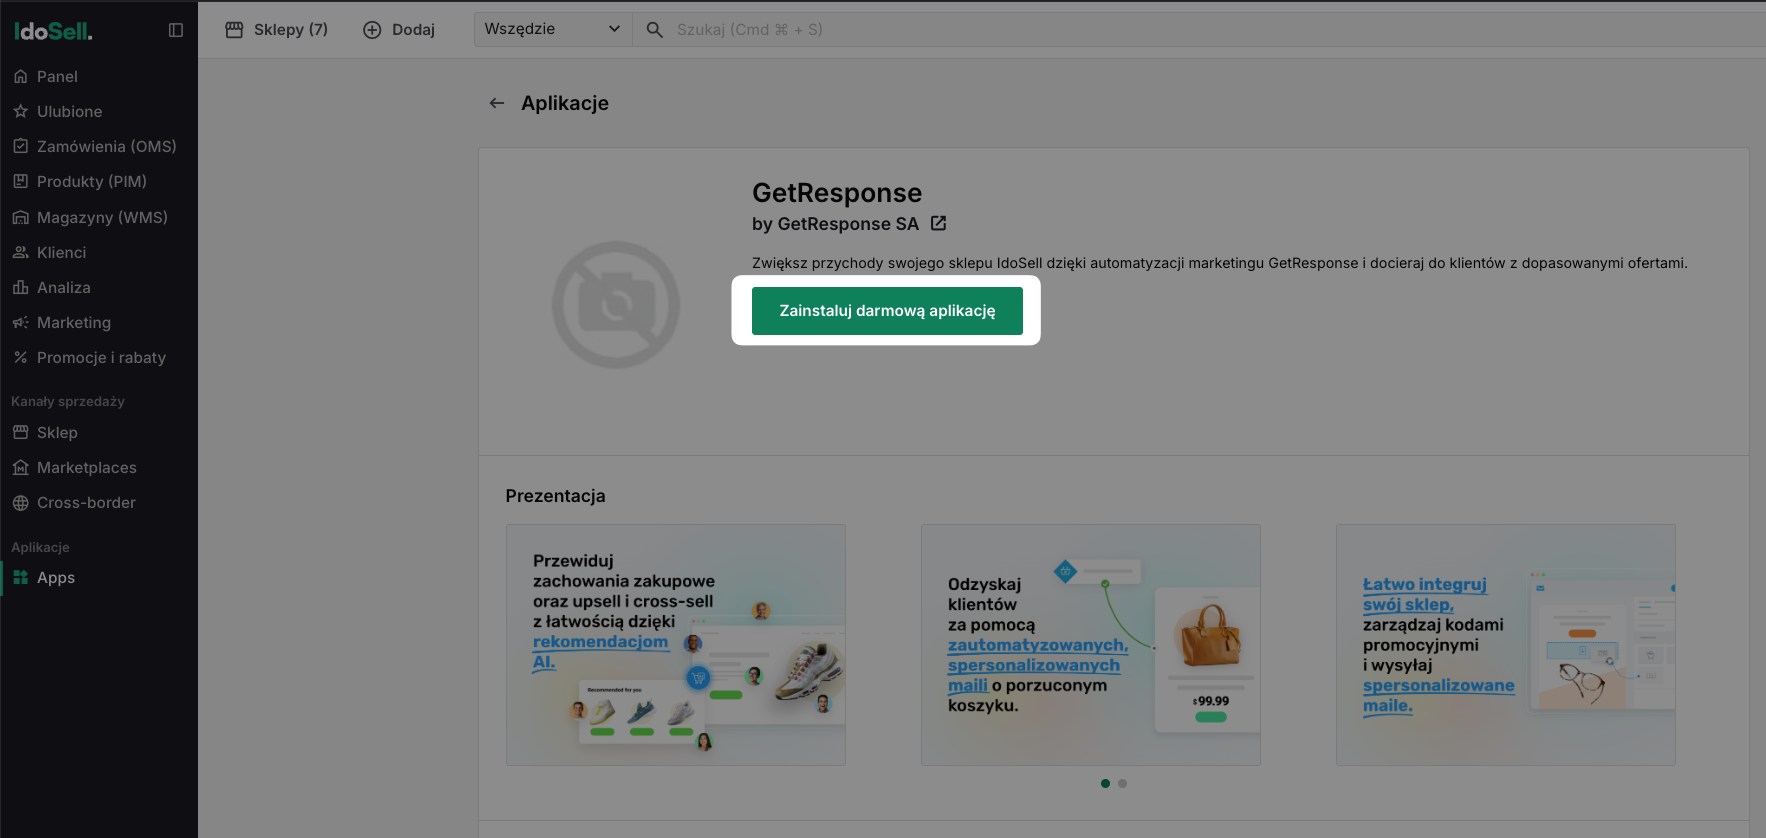The image size is (1766, 838).
Task: Open the shop integration presentation slide
Action: 1506,645
